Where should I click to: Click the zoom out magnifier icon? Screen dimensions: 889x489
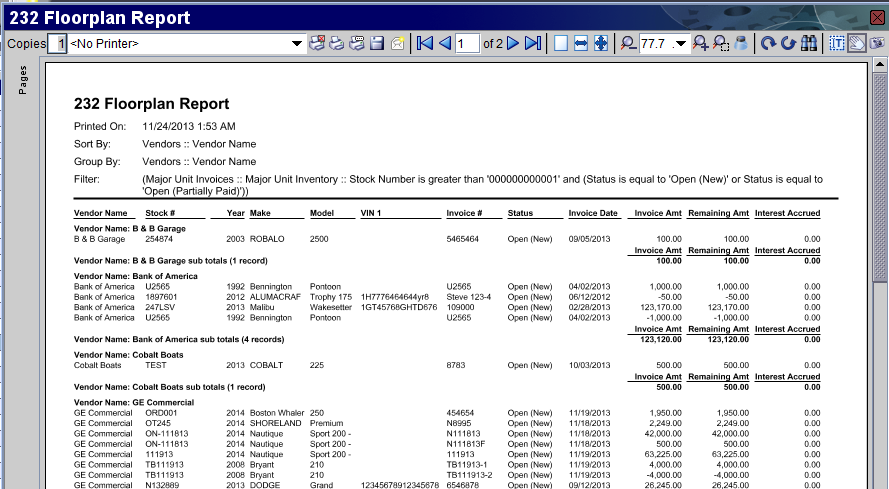[628, 43]
